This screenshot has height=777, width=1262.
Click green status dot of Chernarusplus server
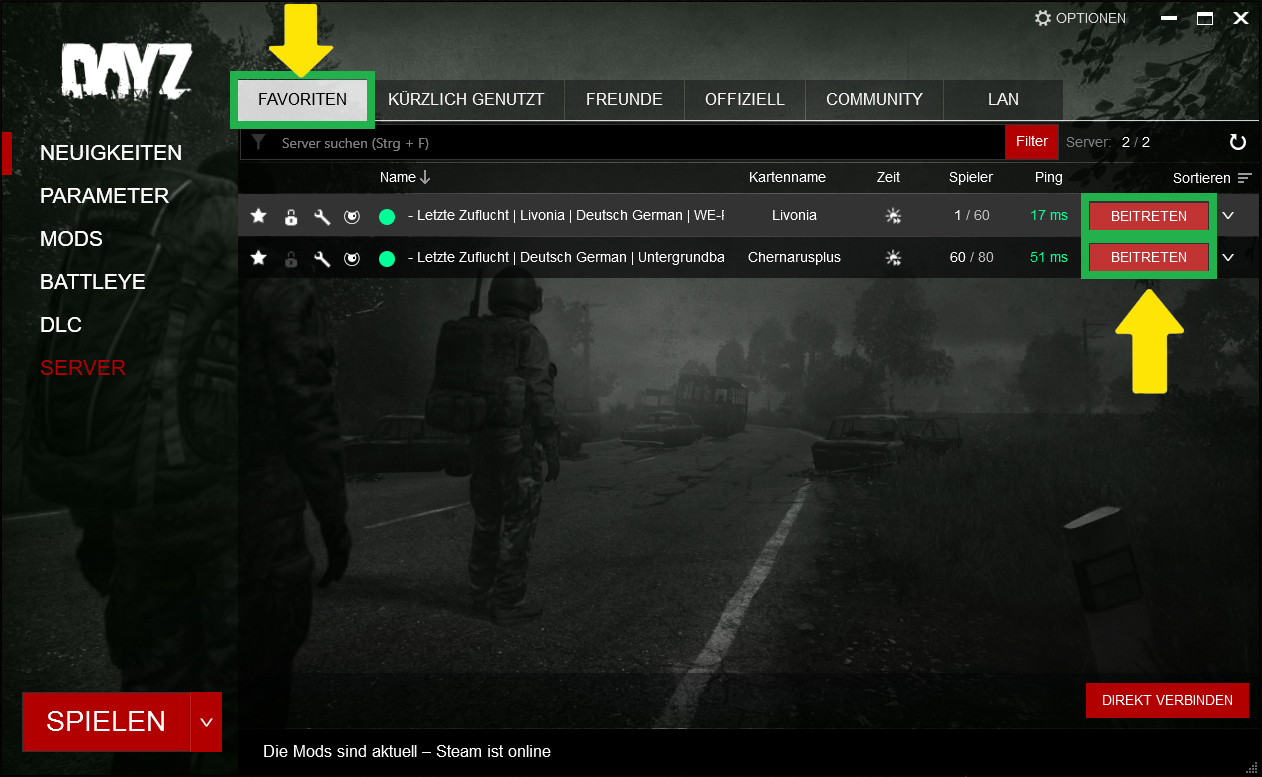(387, 258)
